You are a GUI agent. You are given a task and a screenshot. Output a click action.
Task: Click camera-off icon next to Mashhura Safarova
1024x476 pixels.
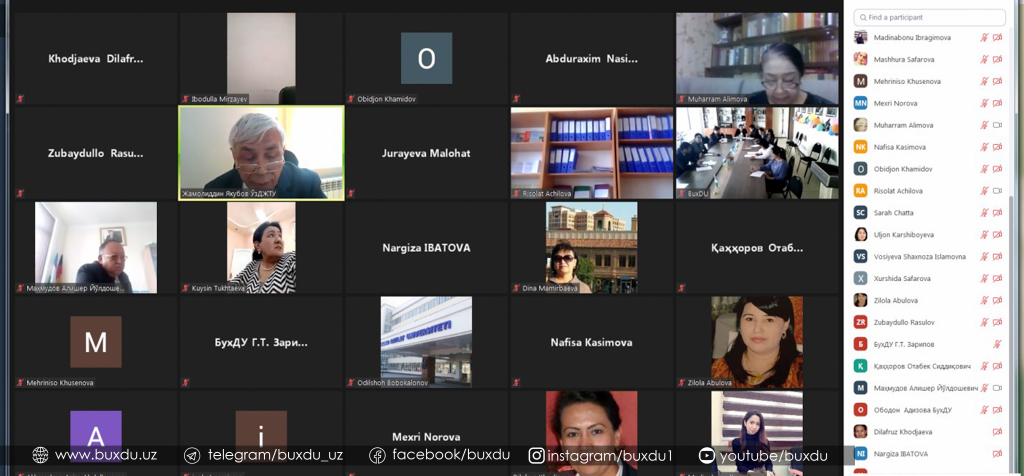[997, 59]
